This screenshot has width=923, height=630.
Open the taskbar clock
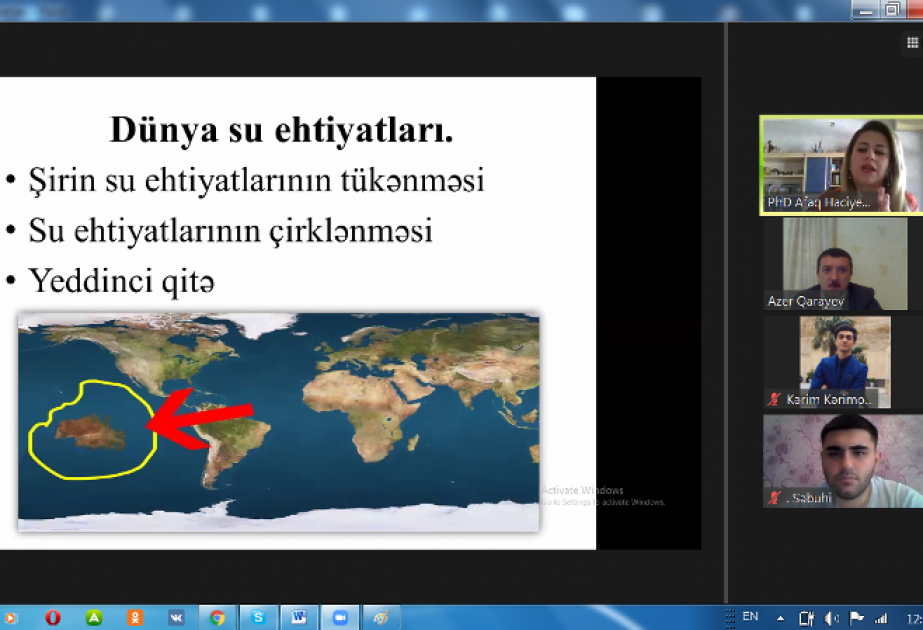(914, 618)
